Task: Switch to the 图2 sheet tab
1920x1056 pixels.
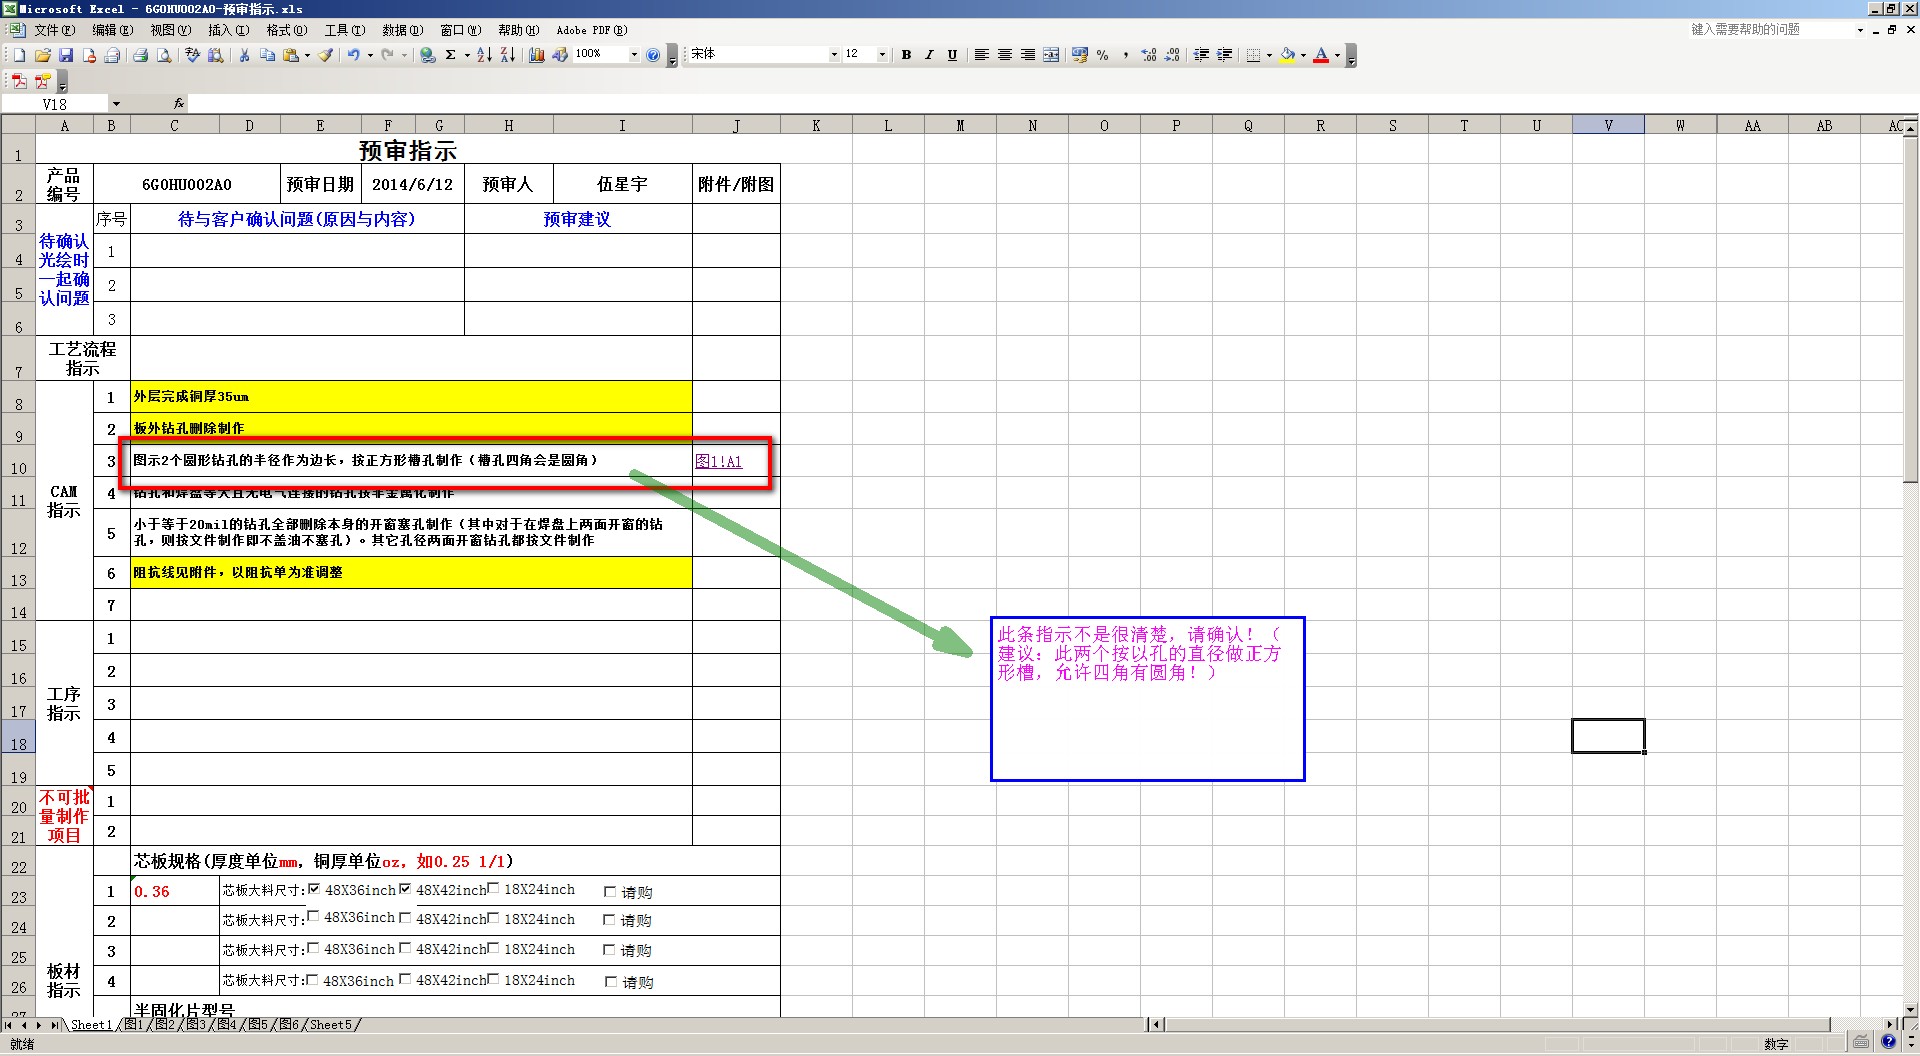Action: (165, 1025)
